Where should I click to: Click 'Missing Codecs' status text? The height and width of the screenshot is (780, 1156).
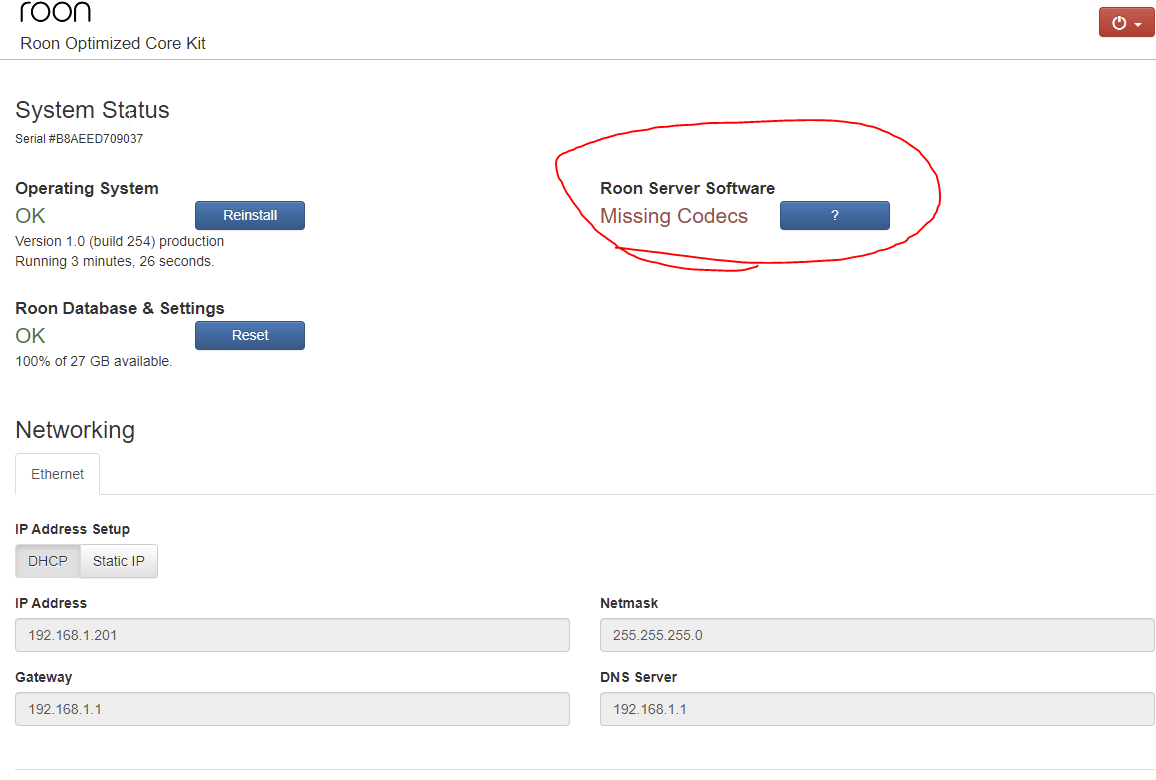pos(674,216)
